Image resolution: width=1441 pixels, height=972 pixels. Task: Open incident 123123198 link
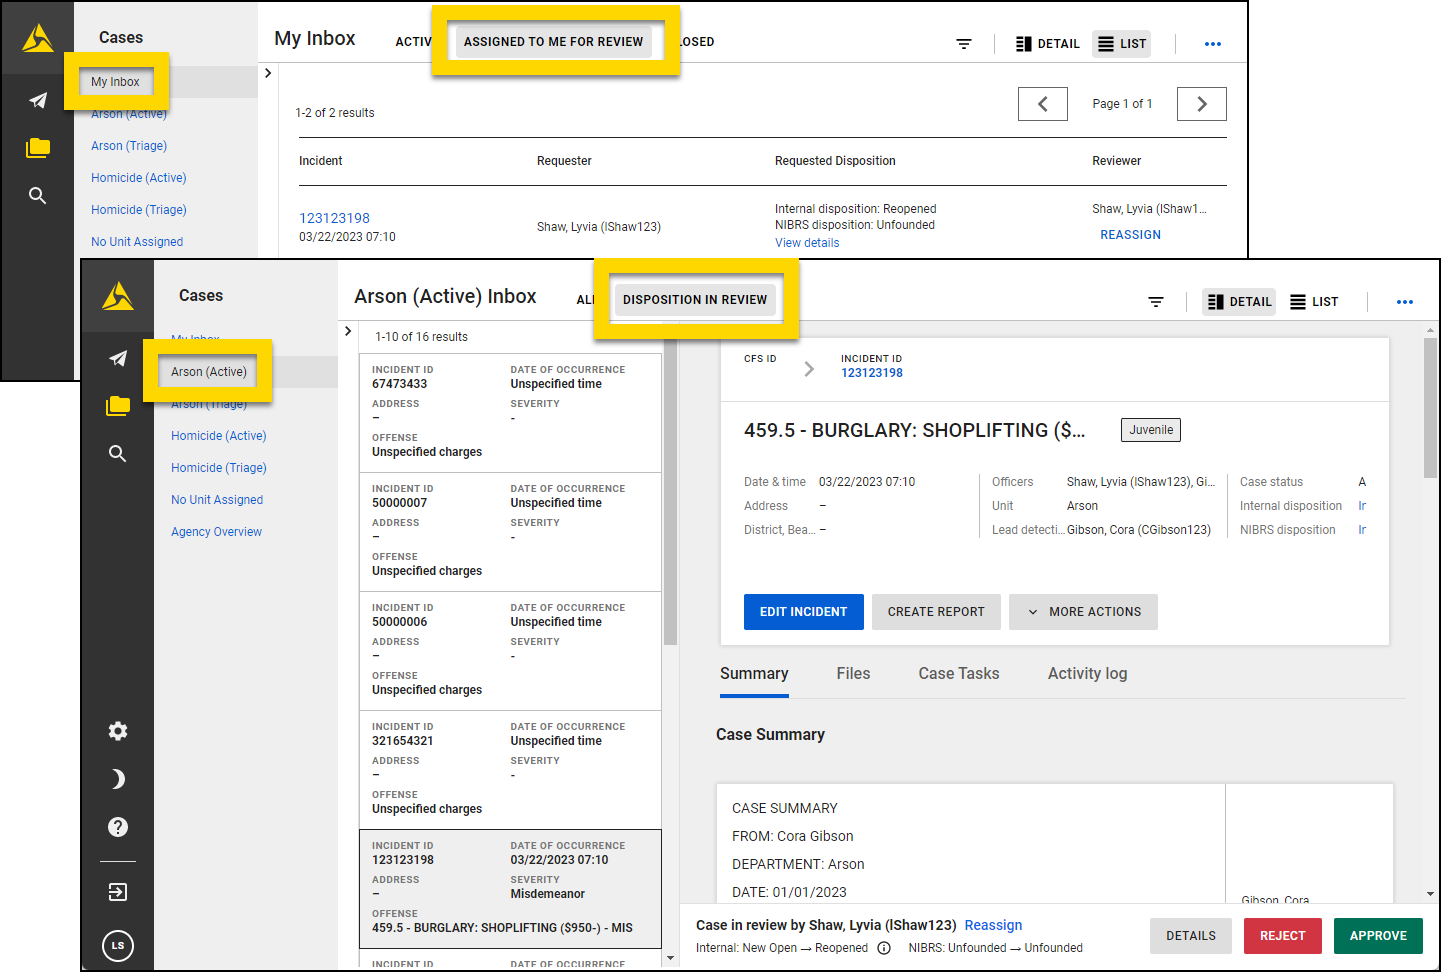871,372
